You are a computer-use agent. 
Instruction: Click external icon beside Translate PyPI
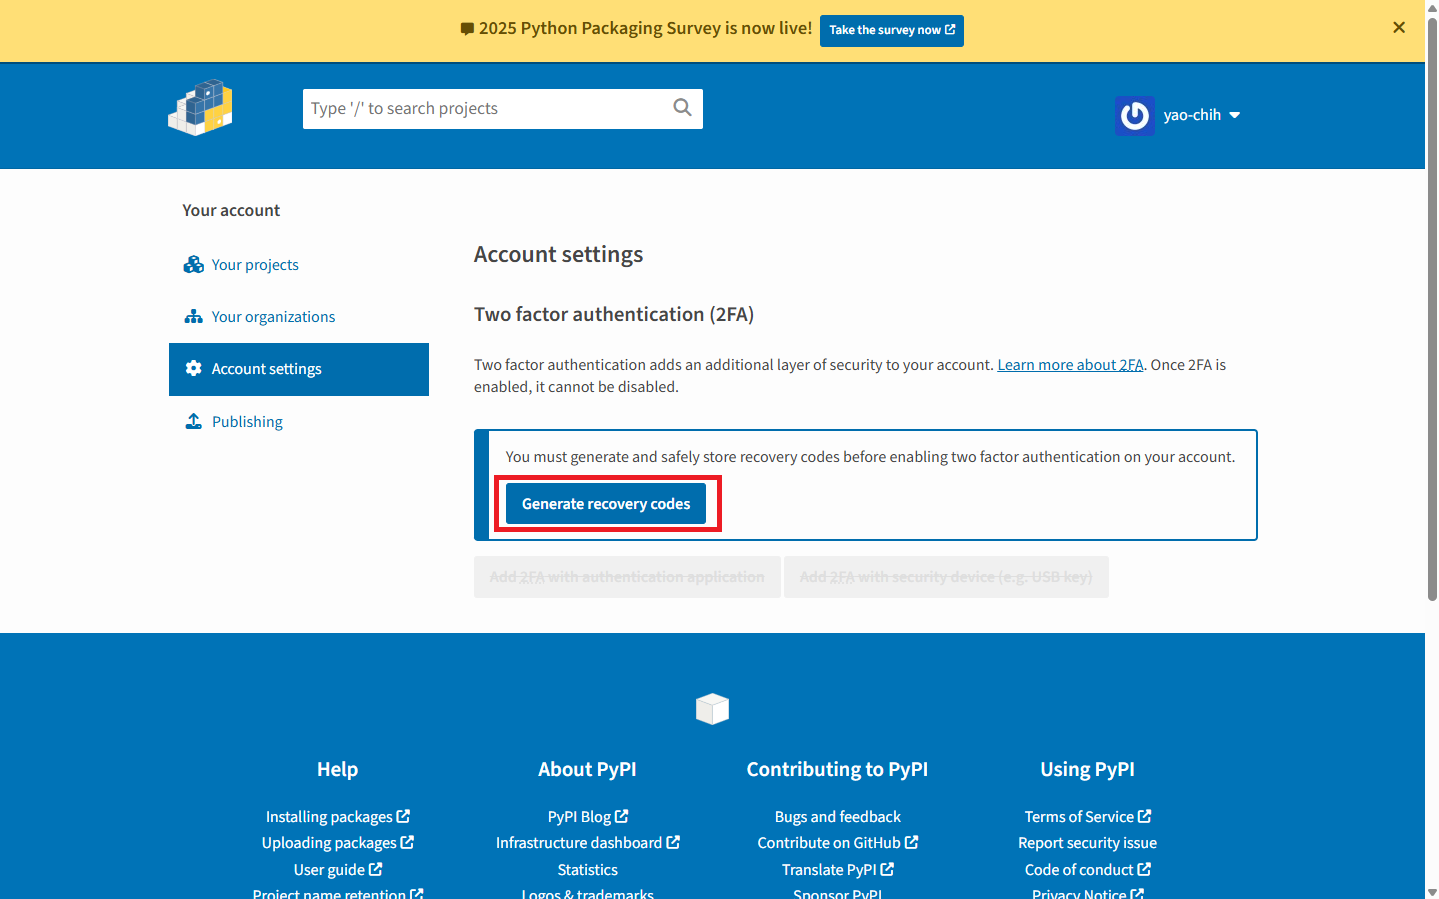pyautogui.click(x=887, y=869)
